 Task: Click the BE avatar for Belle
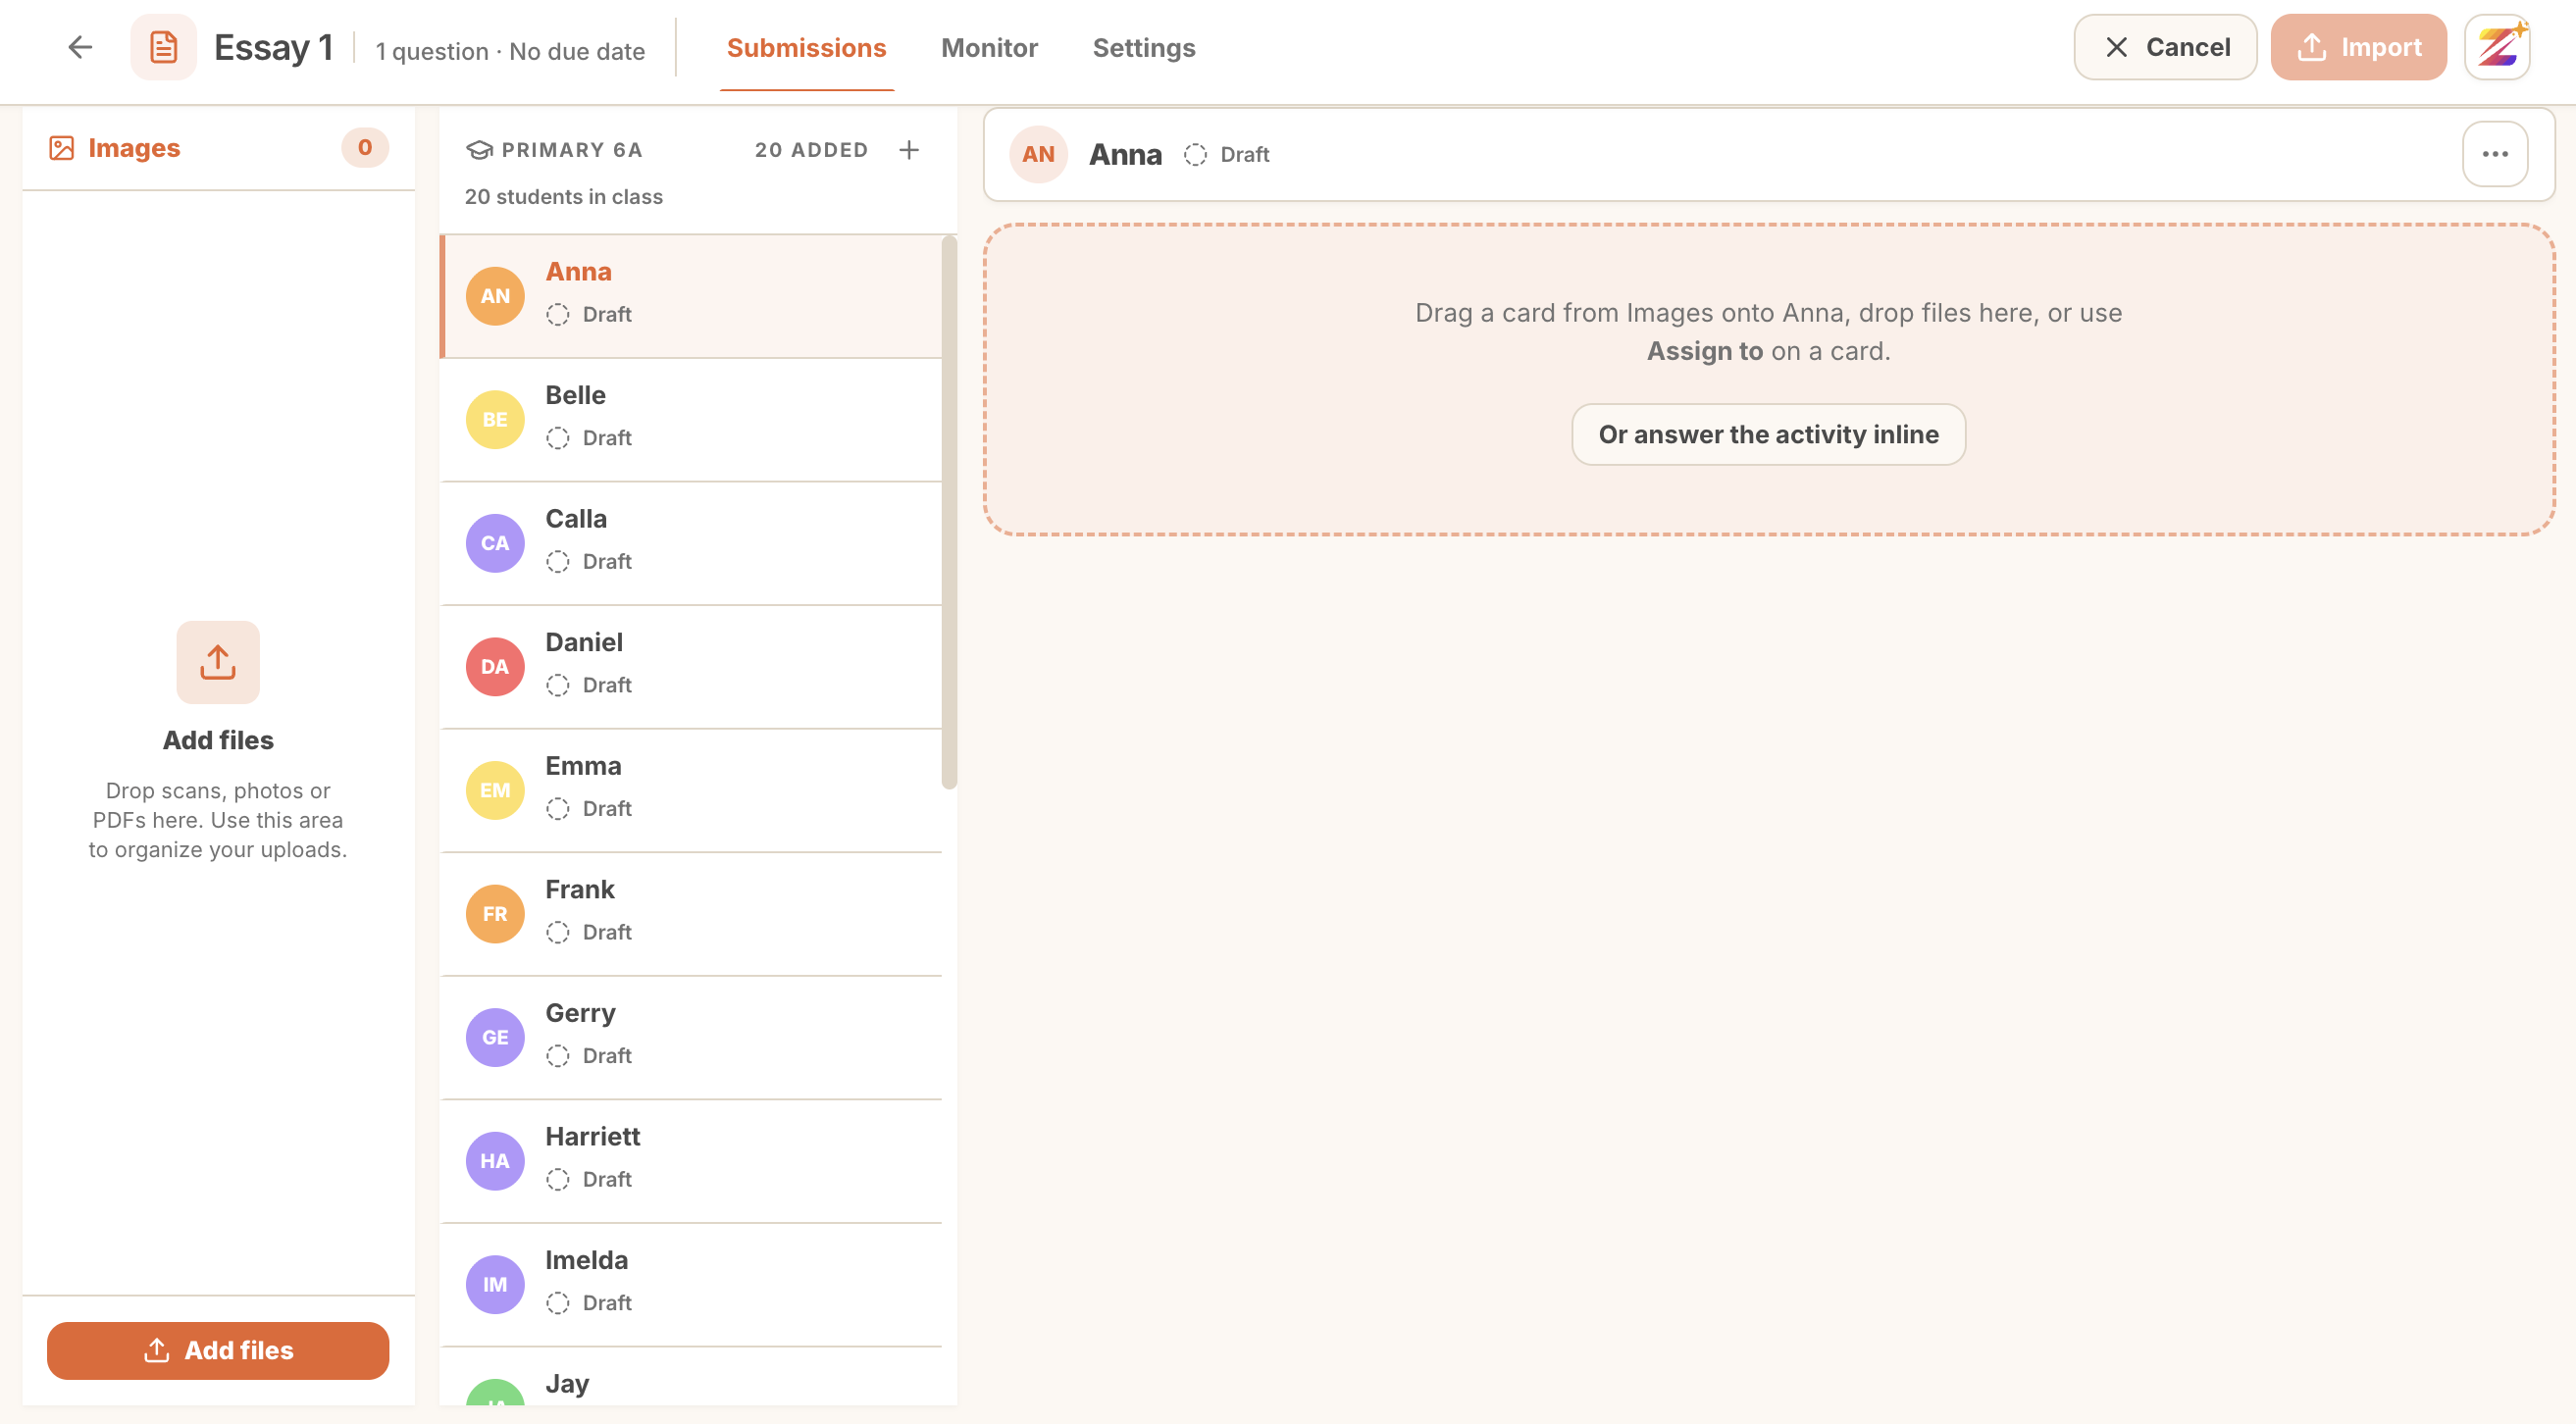(495, 420)
